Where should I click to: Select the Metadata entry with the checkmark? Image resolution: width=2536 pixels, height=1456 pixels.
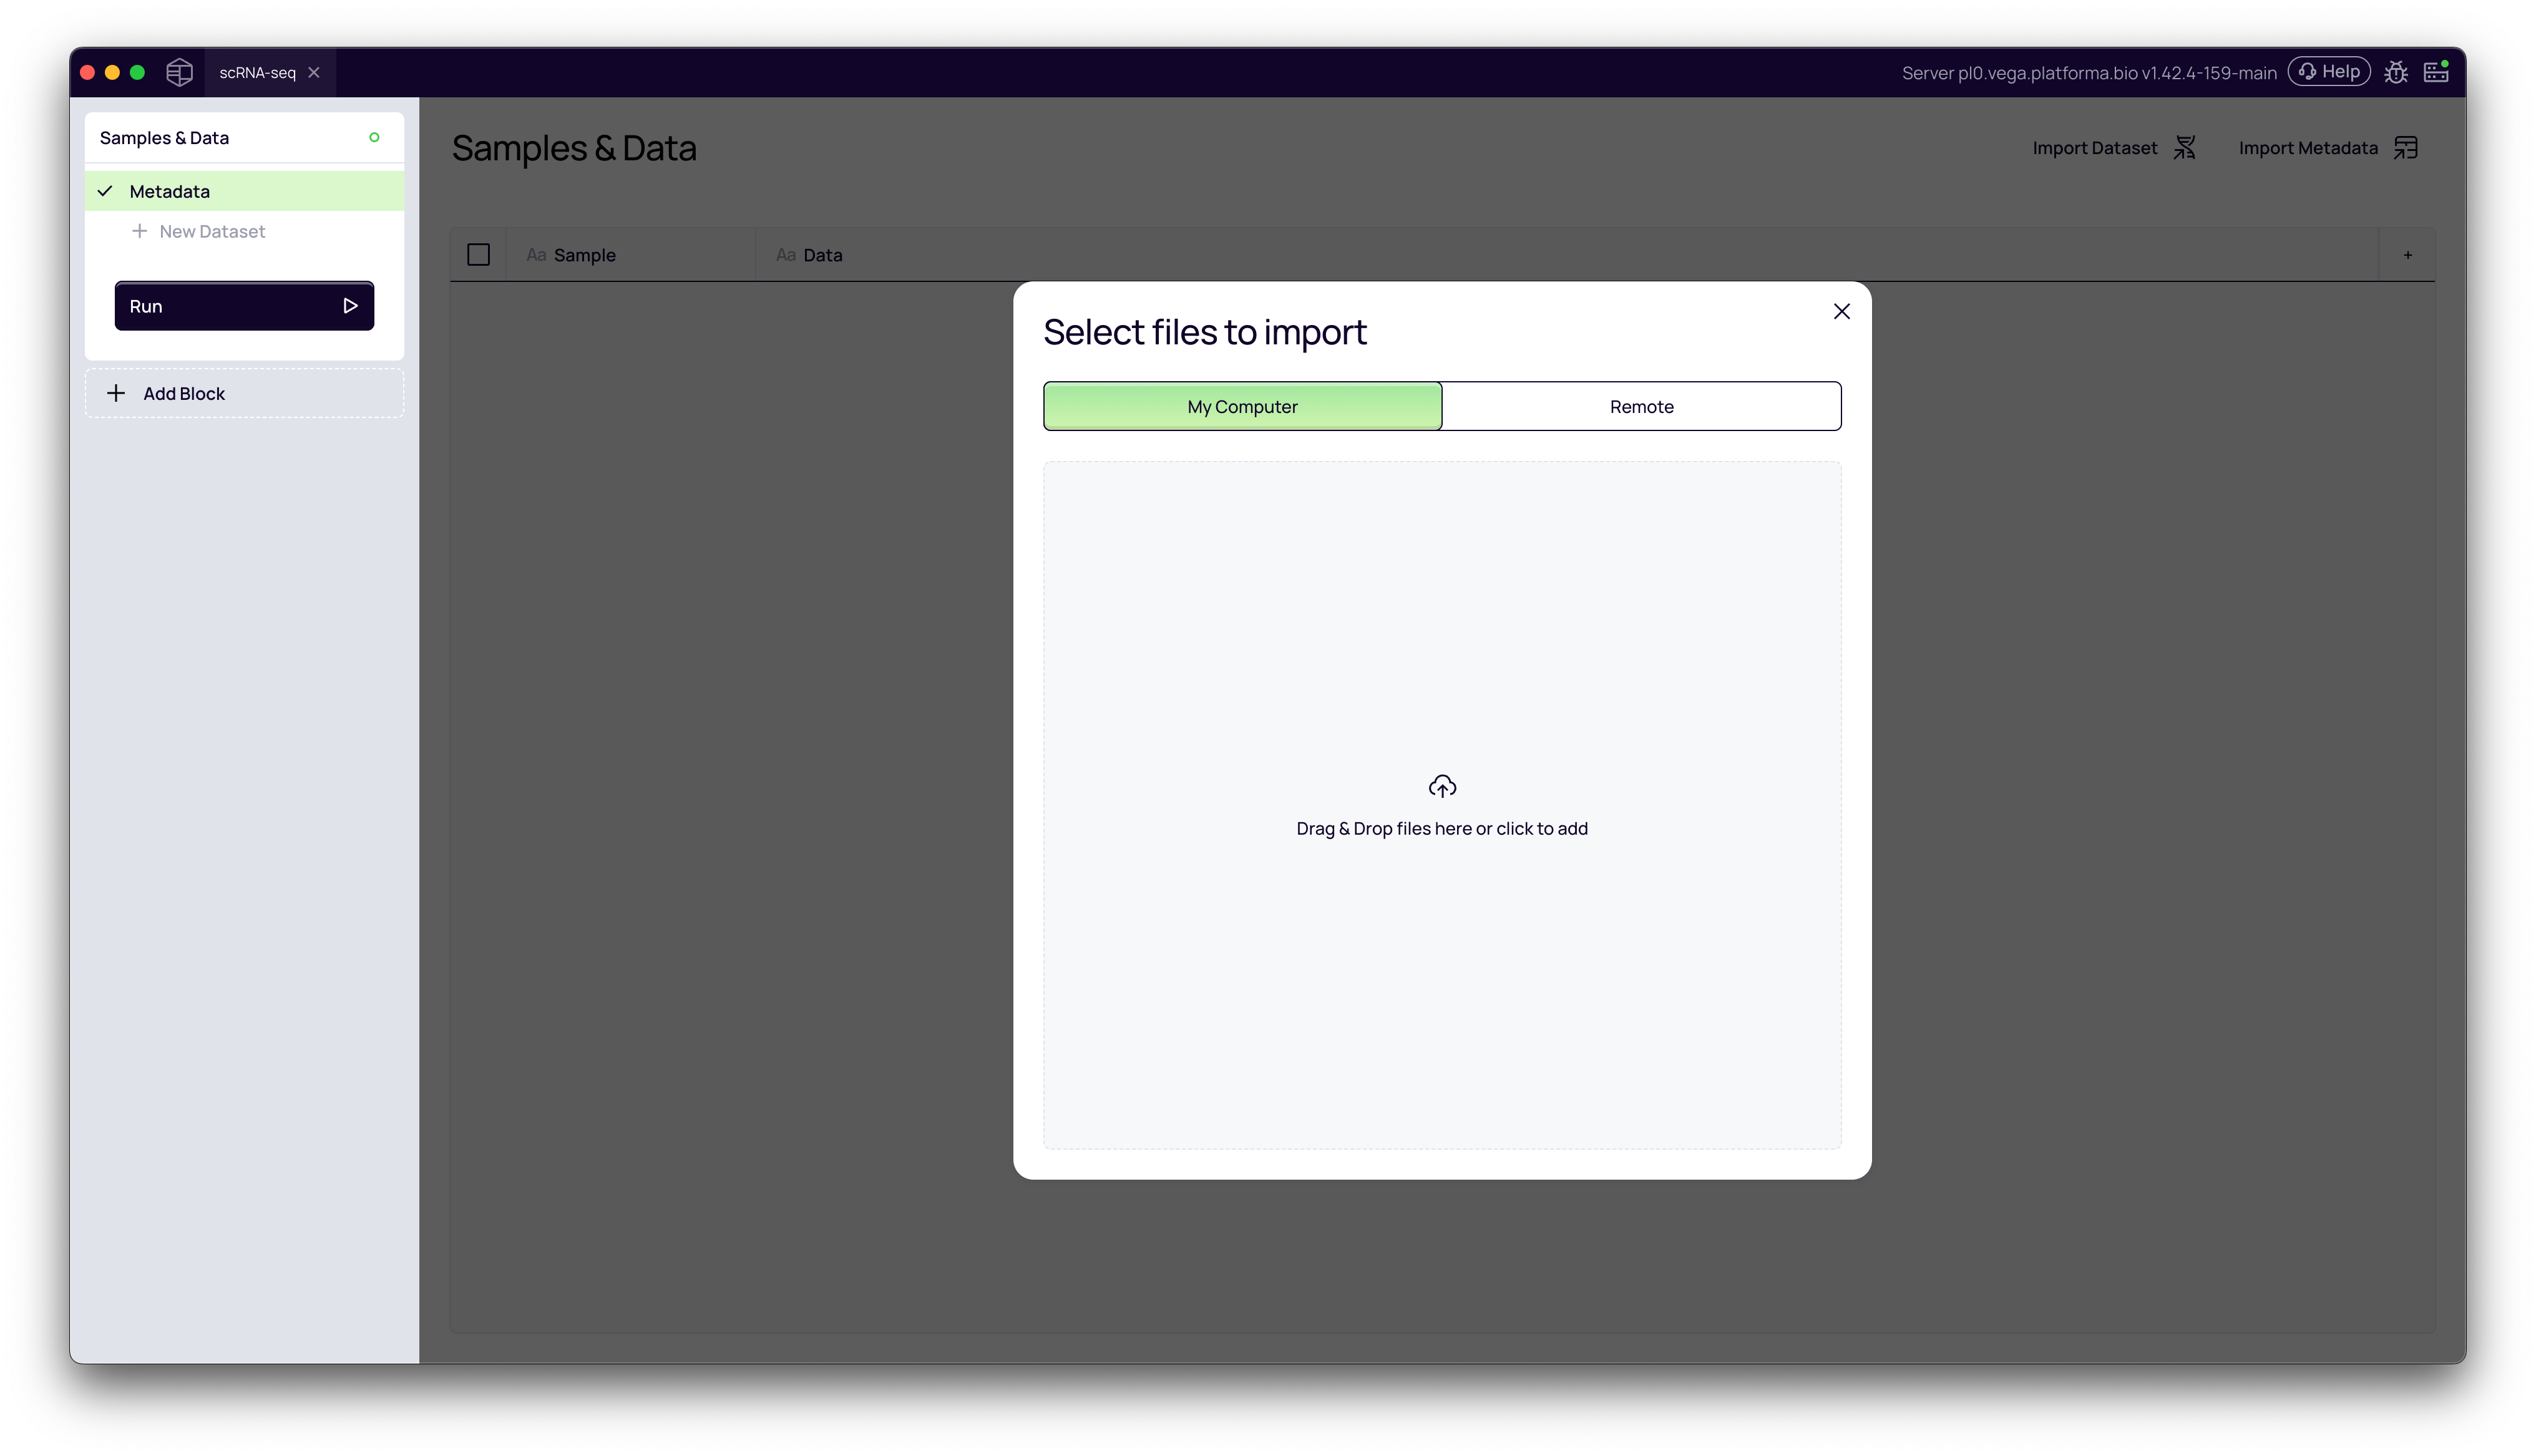click(x=170, y=191)
